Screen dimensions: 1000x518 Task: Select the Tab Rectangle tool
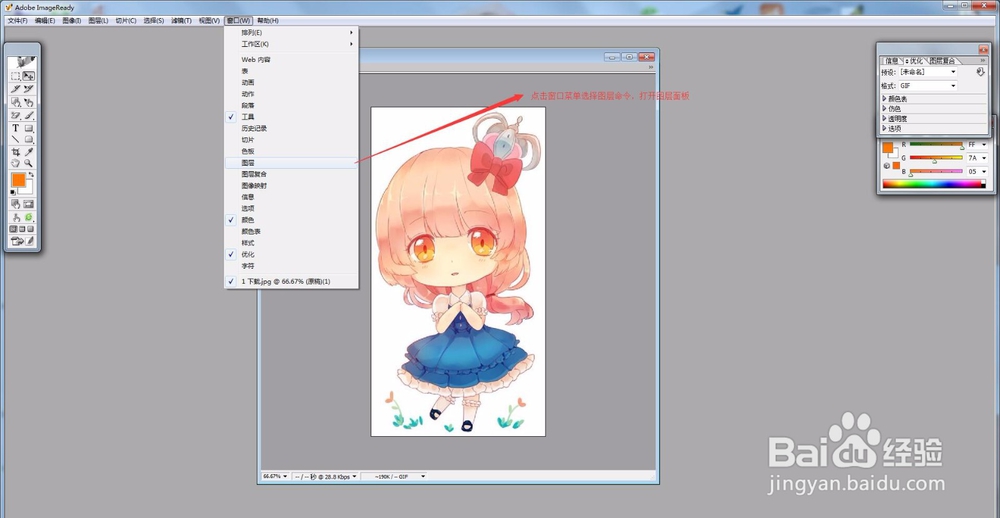(x=29, y=139)
